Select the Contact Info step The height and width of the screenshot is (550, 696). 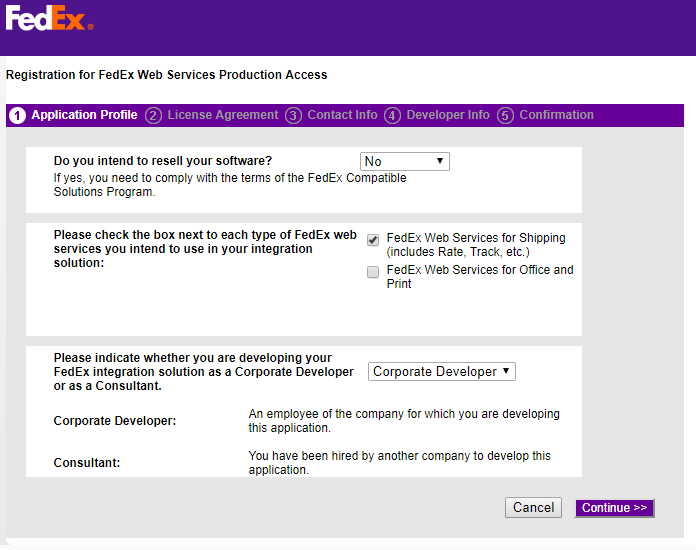(342, 115)
